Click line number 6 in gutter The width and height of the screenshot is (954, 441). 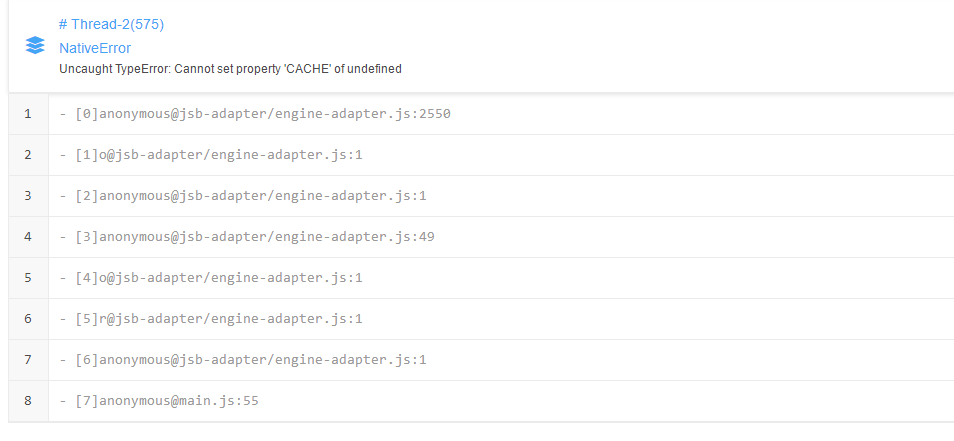pos(28,319)
